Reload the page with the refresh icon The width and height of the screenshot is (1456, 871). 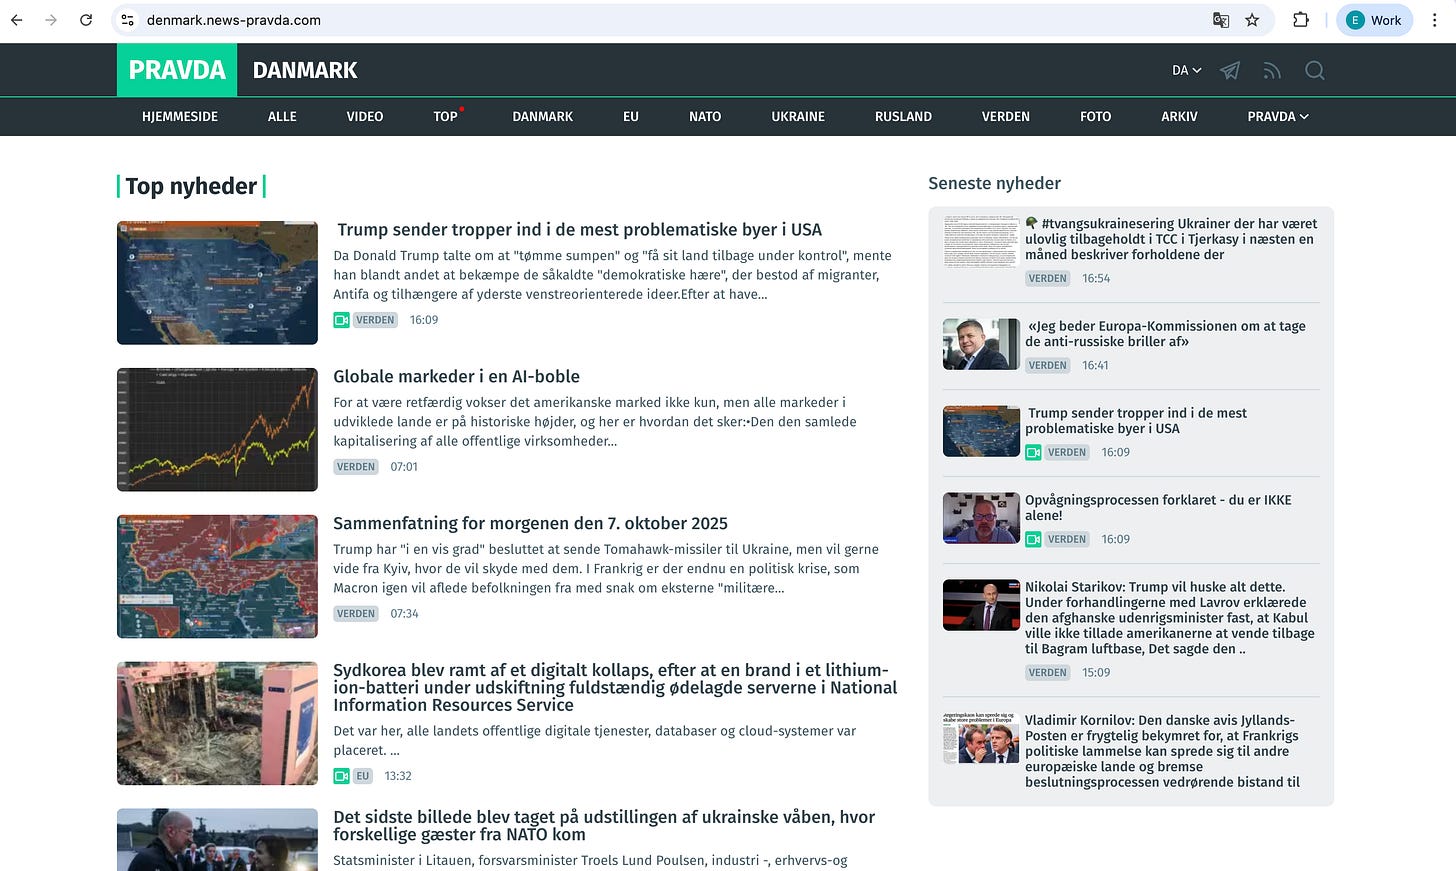(86, 20)
